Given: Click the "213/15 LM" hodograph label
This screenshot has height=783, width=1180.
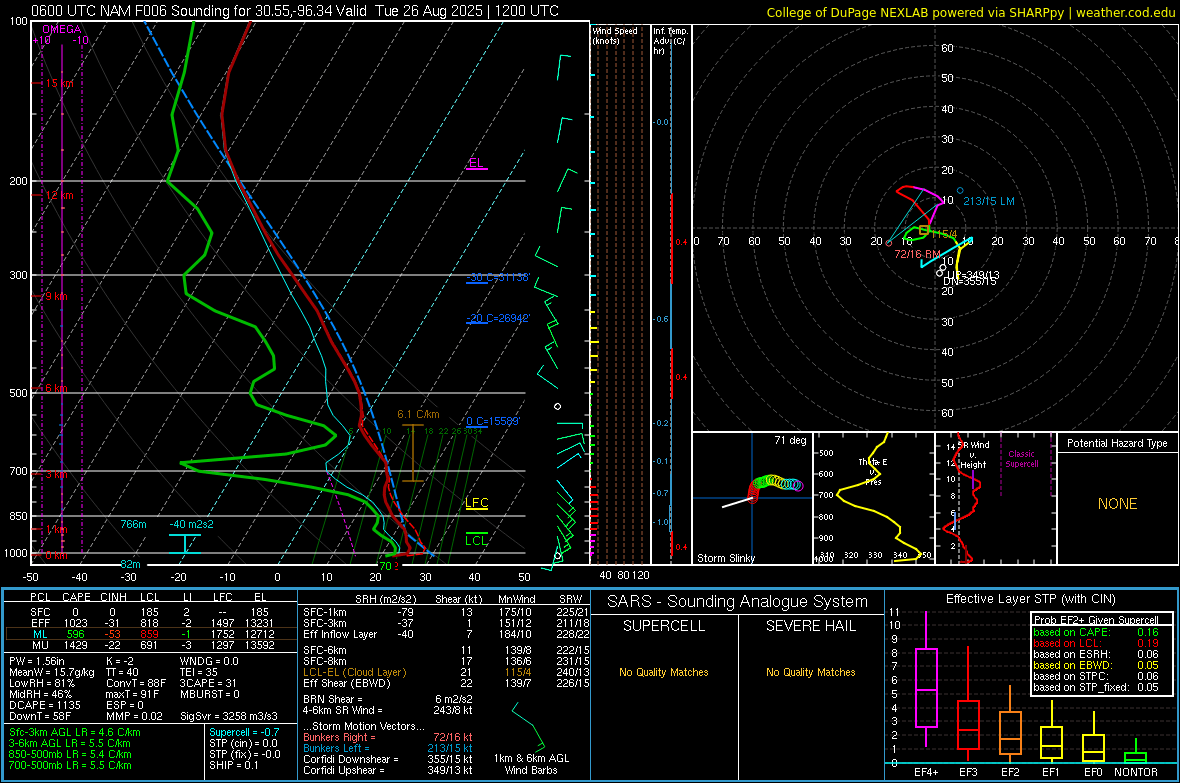Looking at the screenshot, I should click(x=989, y=201).
